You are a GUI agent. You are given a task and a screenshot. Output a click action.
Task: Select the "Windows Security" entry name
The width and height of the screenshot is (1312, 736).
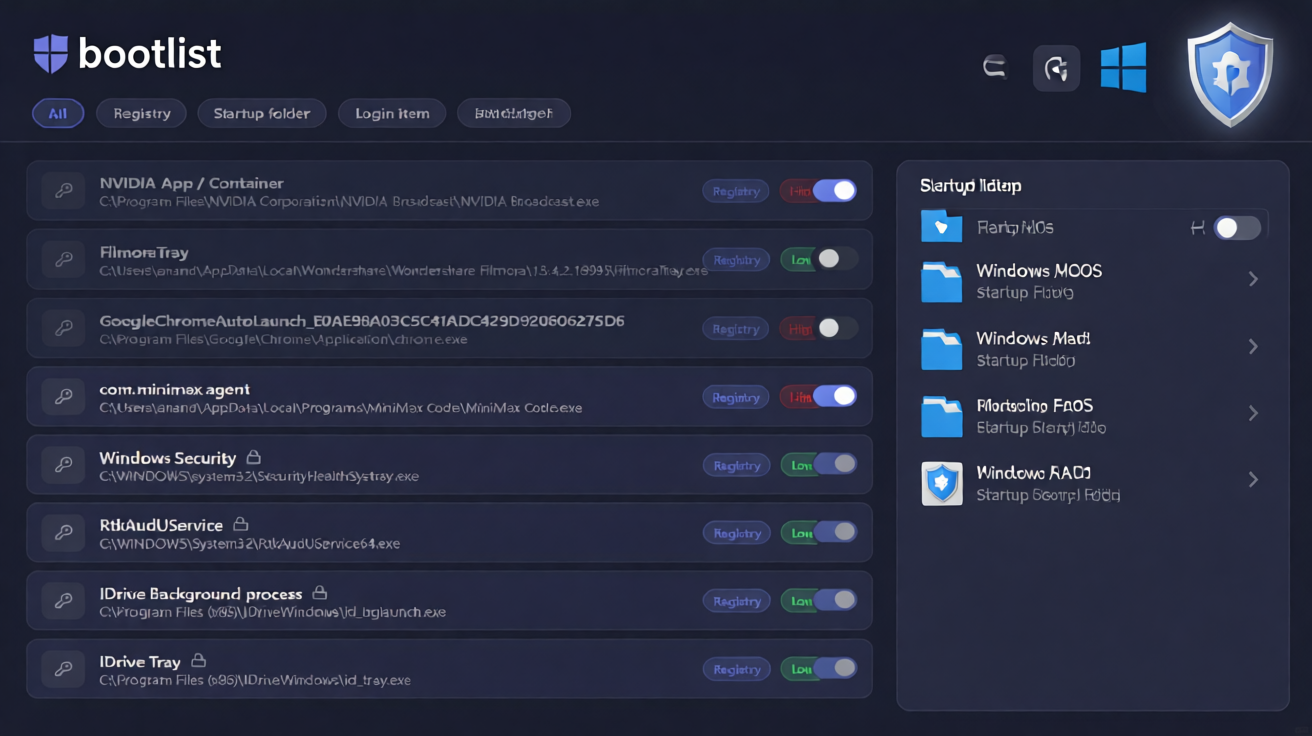(x=167, y=458)
